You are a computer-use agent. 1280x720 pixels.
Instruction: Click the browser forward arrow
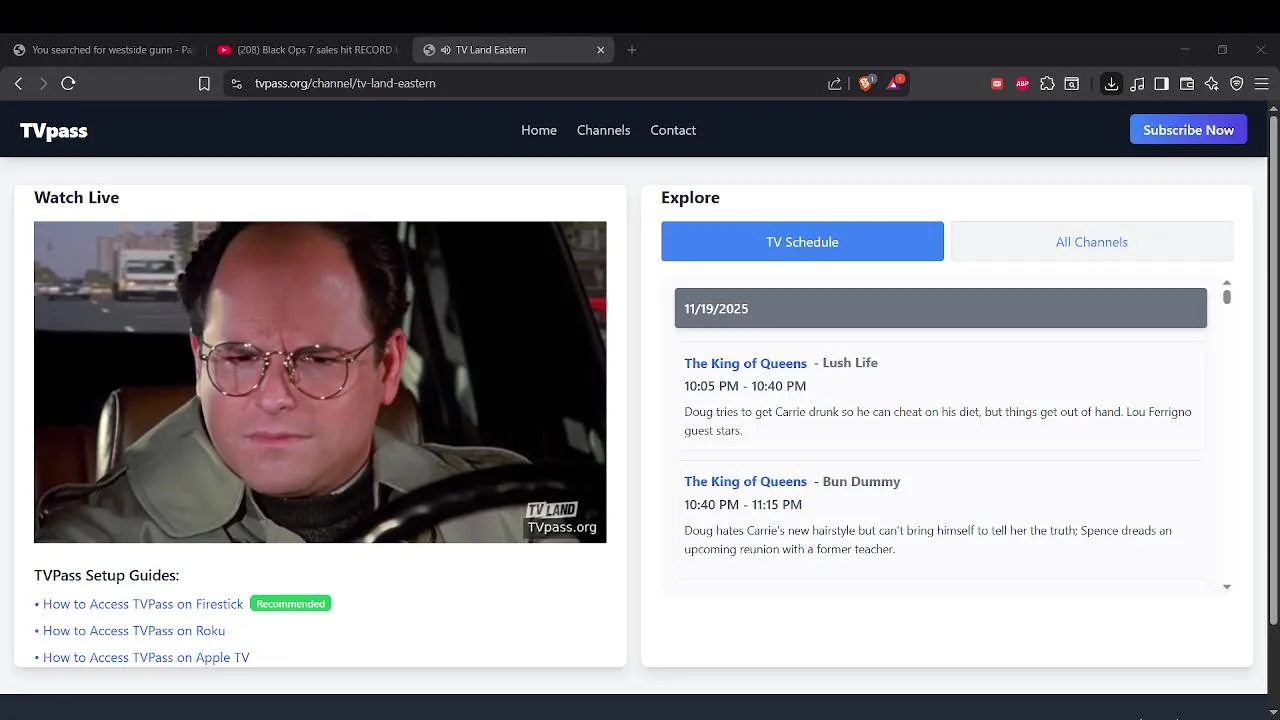[x=43, y=84]
